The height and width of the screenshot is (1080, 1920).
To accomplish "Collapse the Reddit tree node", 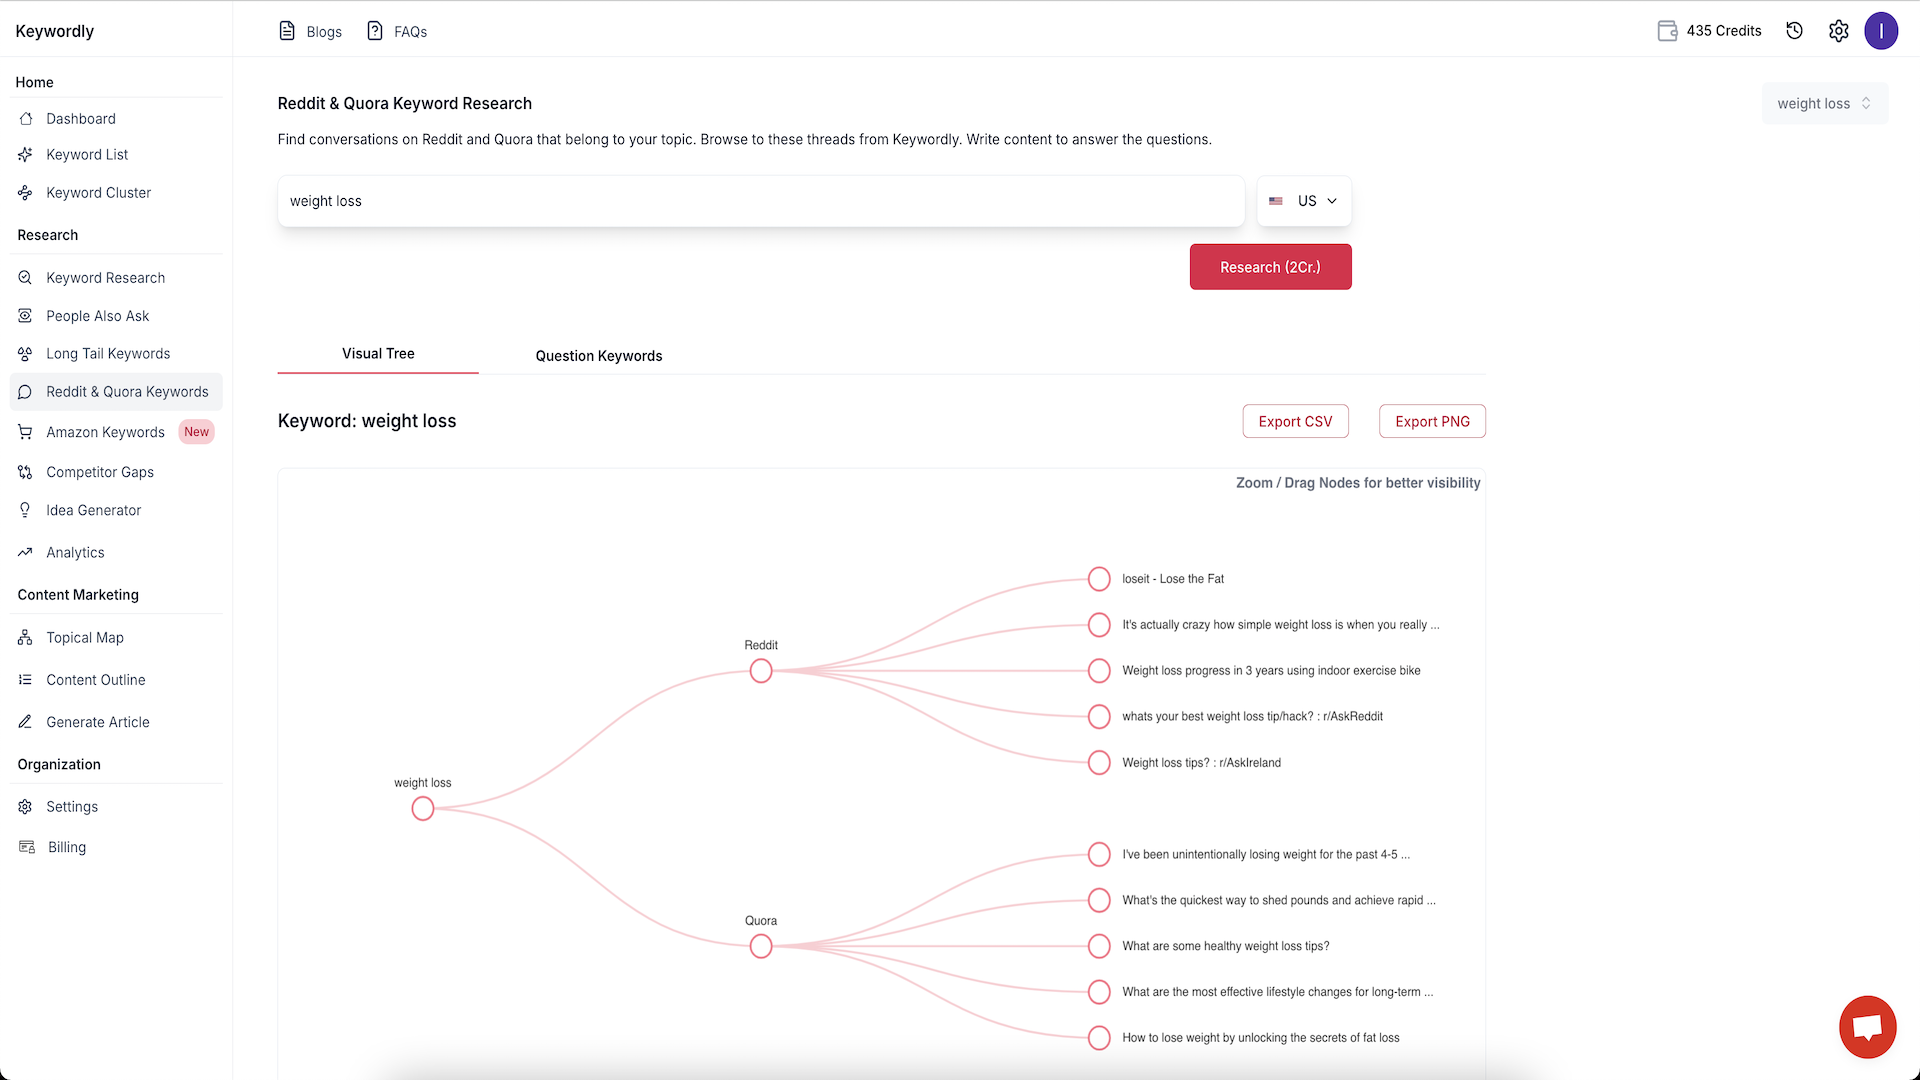I will coord(761,671).
